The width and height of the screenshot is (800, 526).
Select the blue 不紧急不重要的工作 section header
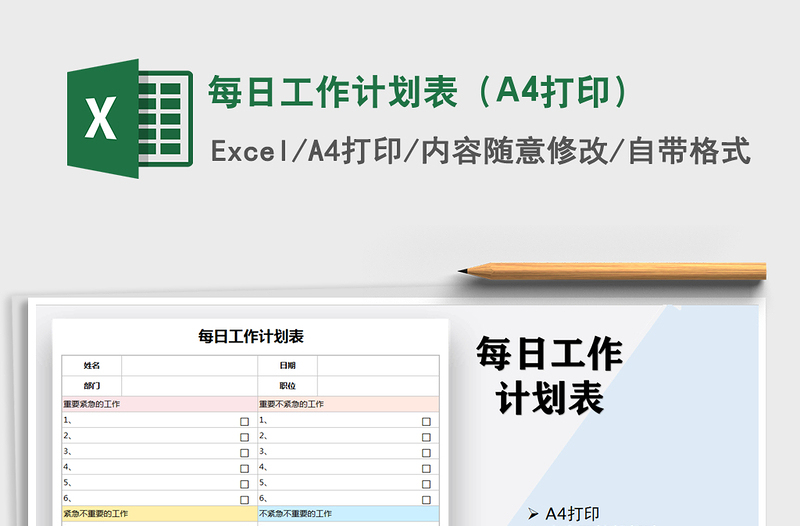click(348, 514)
